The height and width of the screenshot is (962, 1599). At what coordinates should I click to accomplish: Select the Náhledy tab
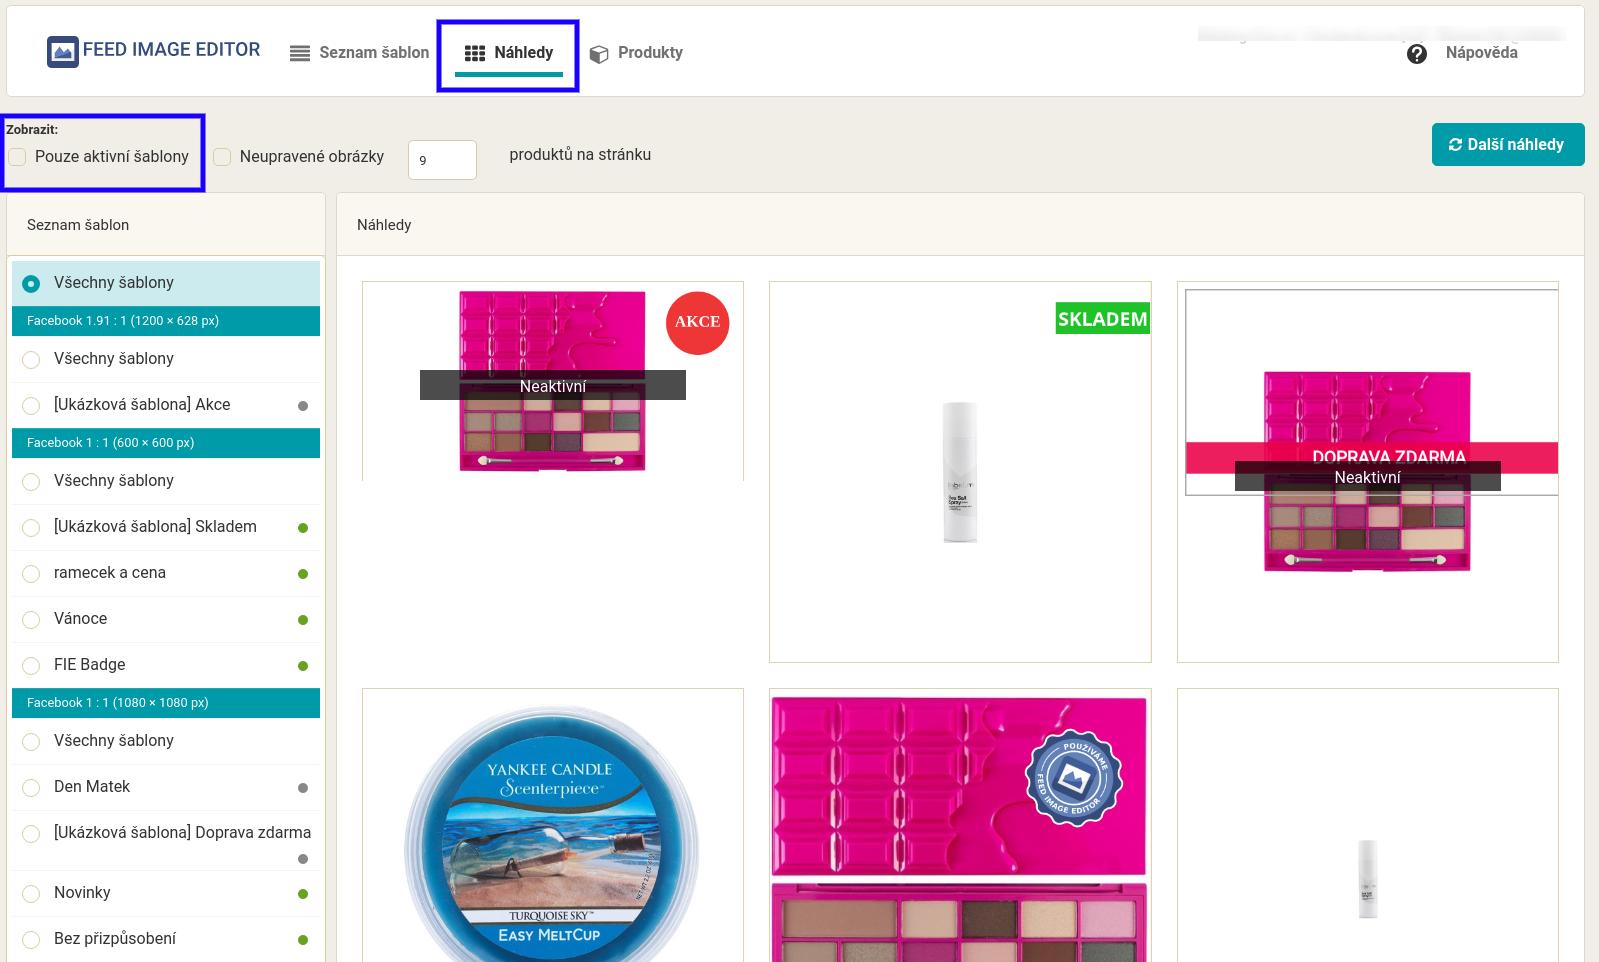[x=508, y=53]
